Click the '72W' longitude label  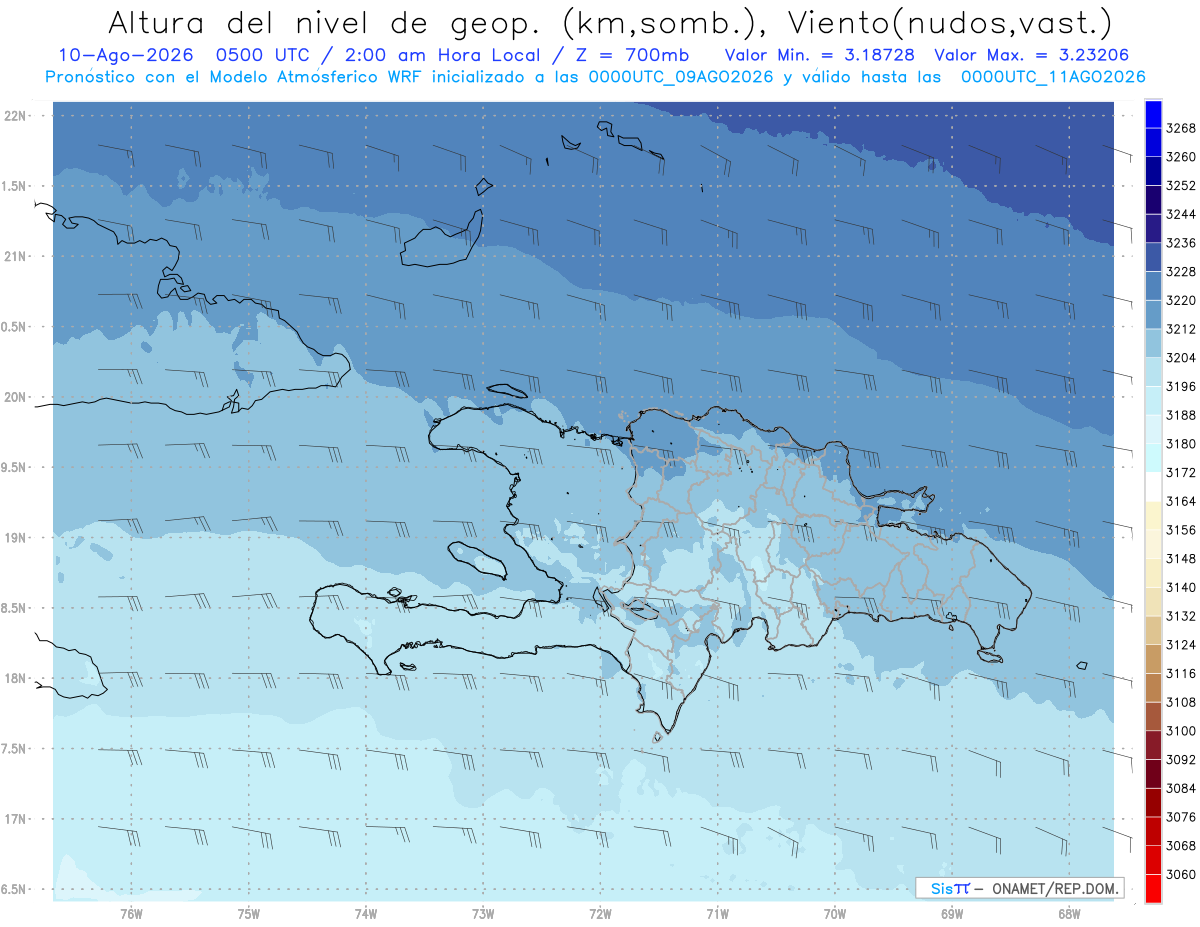(600, 914)
